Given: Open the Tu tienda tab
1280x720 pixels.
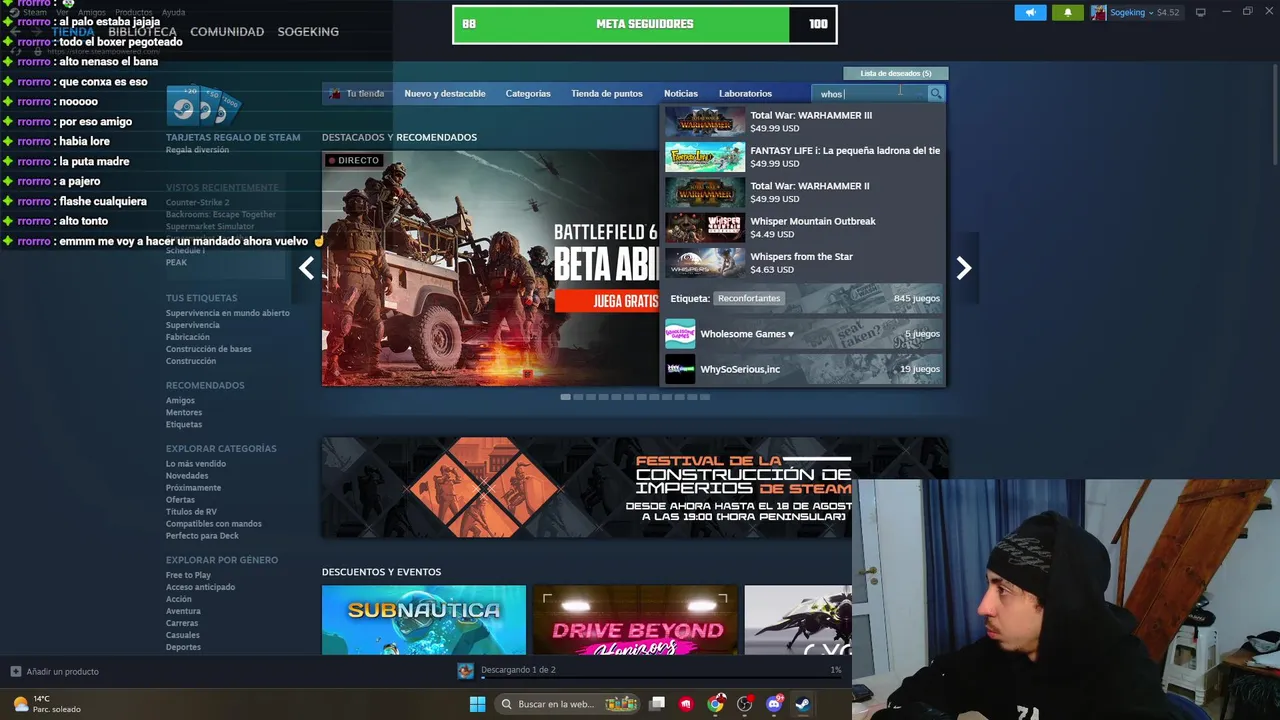Looking at the screenshot, I should pos(357,93).
